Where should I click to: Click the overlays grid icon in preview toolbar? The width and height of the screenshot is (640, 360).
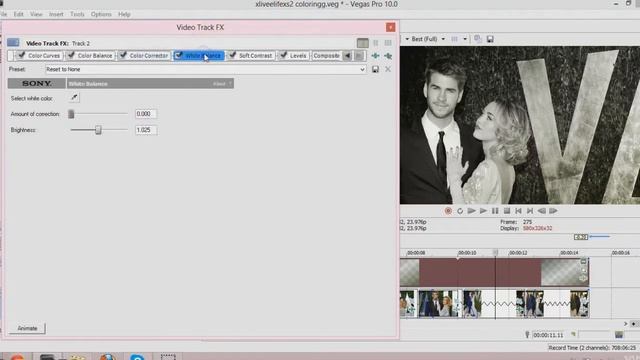pos(454,39)
